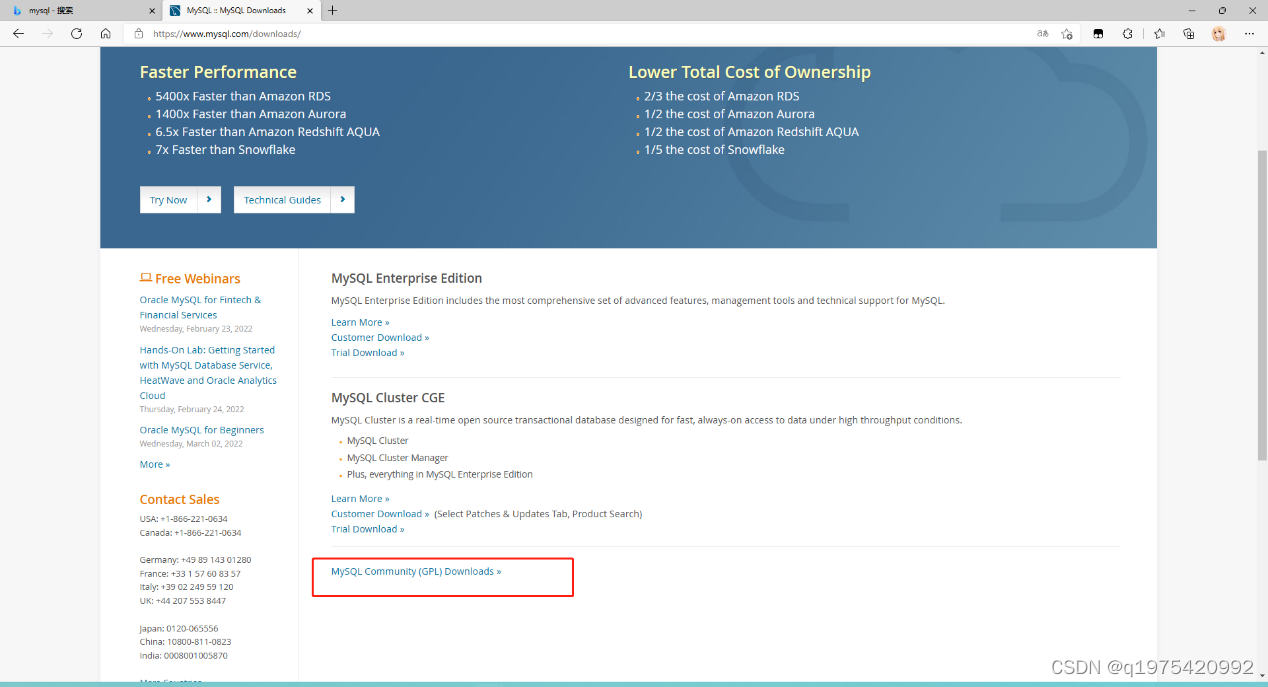Image resolution: width=1268 pixels, height=687 pixels.
Task: Click the MySQL Enterprise Edition heading
Action: point(407,278)
